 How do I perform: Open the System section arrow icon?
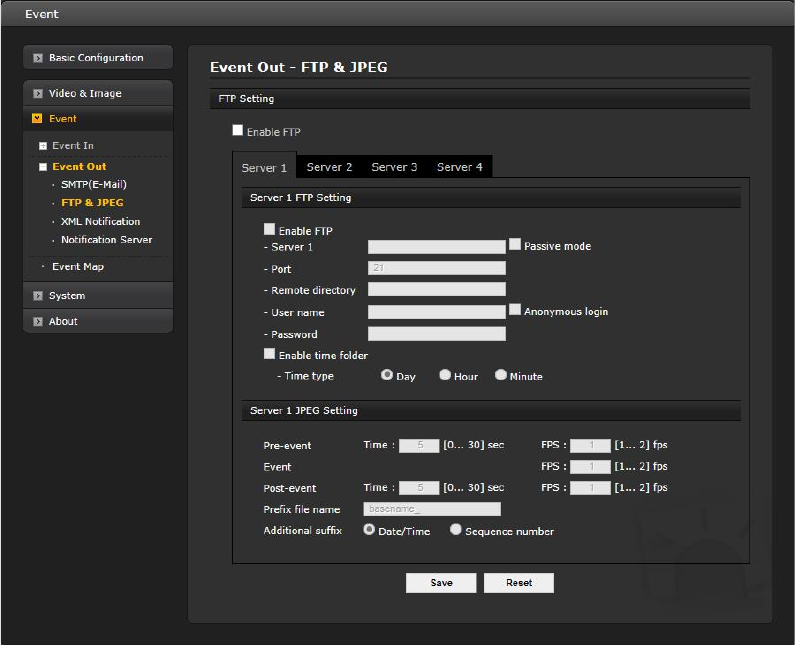(38, 296)
